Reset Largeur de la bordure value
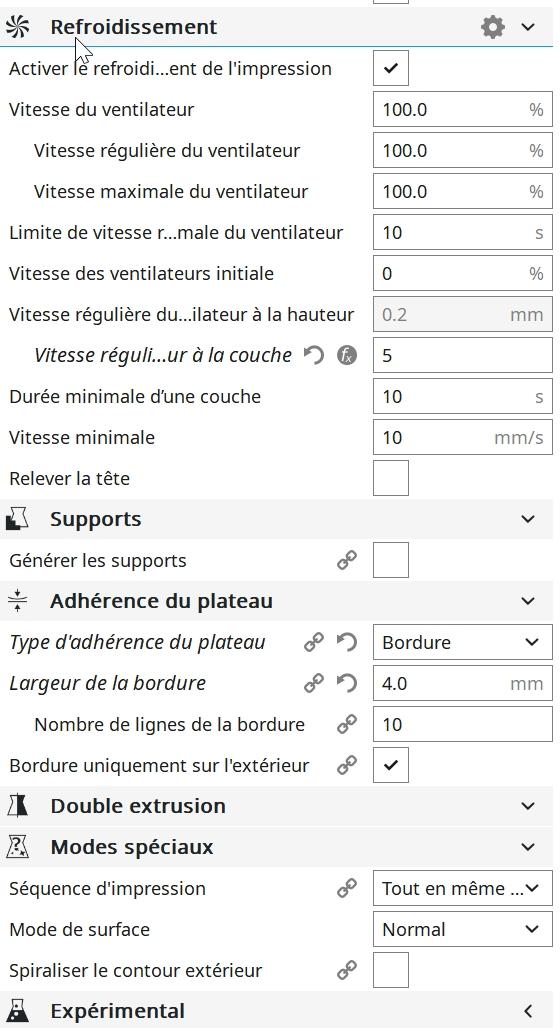The width and height of the screenshot is (560, 1028). pyautogui.click(x=347, y=683)
